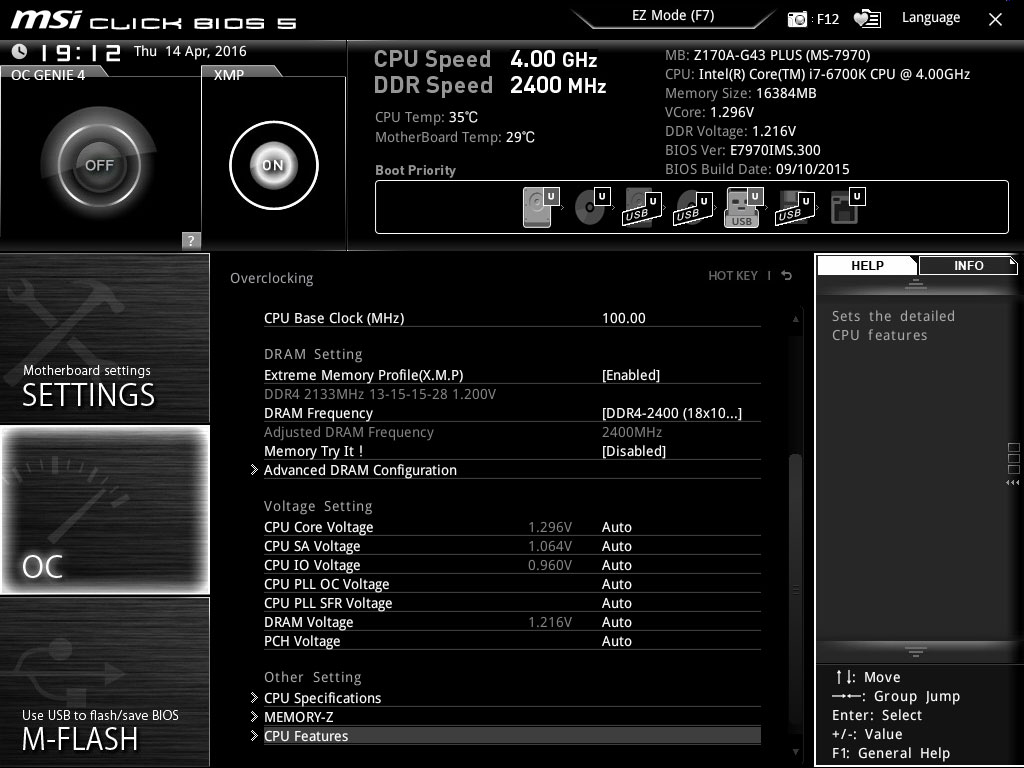Click the clock icon beside the time
Screen dimensions: 1024x768
coord(20,51)
